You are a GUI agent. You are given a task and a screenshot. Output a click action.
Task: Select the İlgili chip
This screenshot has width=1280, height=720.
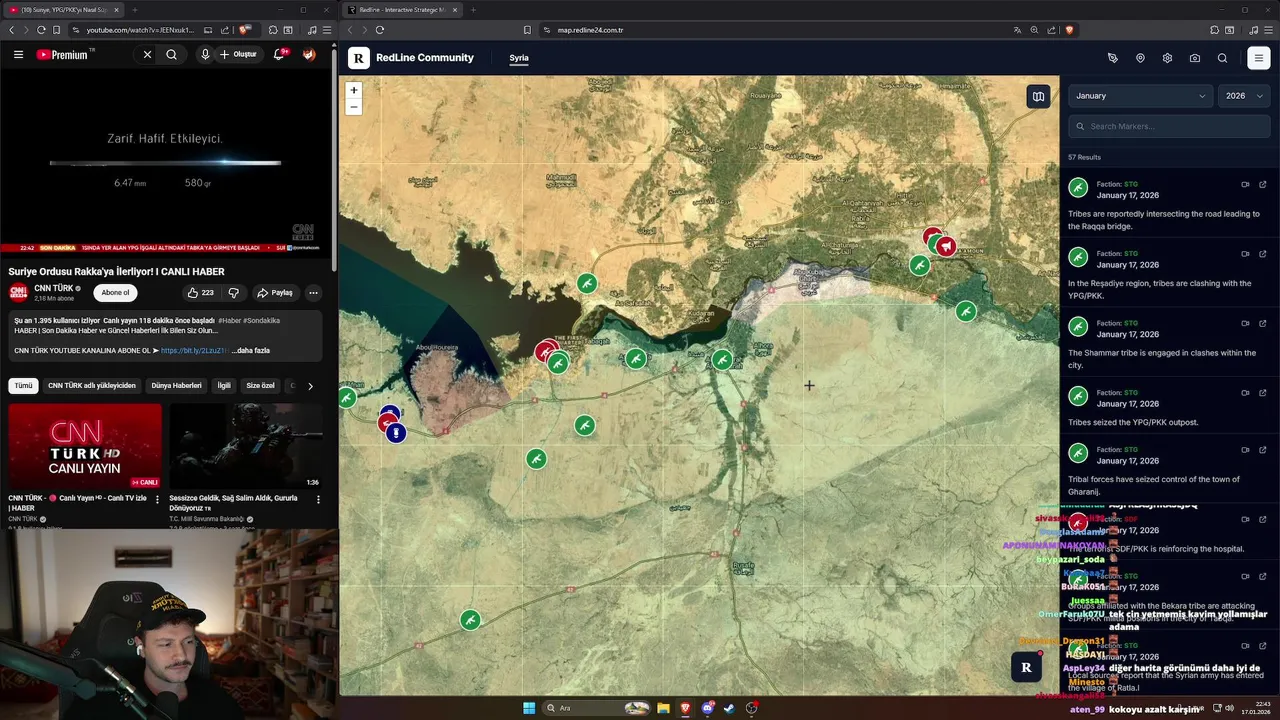pyautogui.click(x=224, y=385)
